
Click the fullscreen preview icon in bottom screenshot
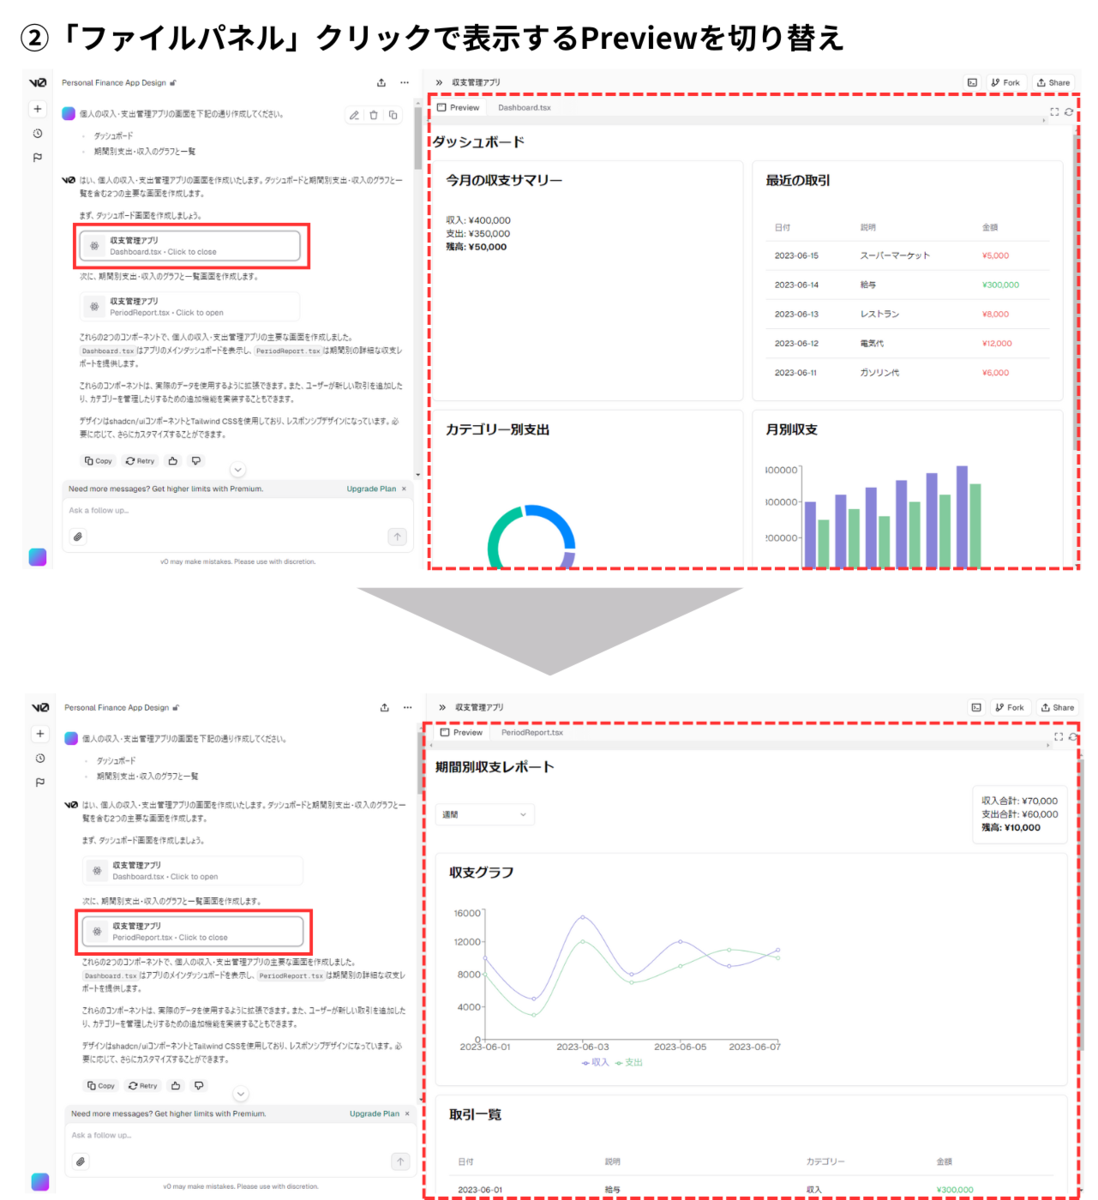coord(1058,737)
